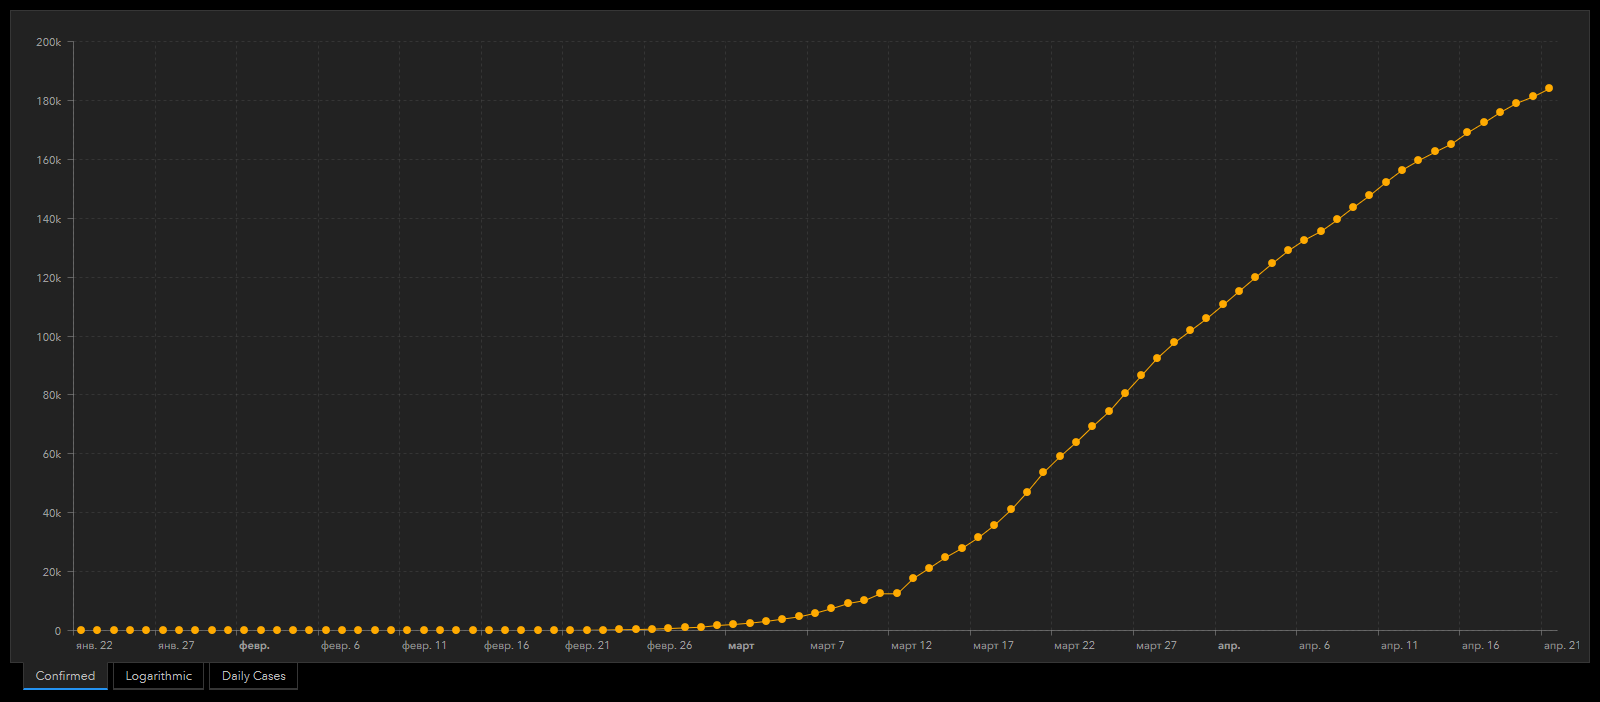Click the bold 'апр.' month label
This screenshot has width=1600, height=702.
point(1229,646)
